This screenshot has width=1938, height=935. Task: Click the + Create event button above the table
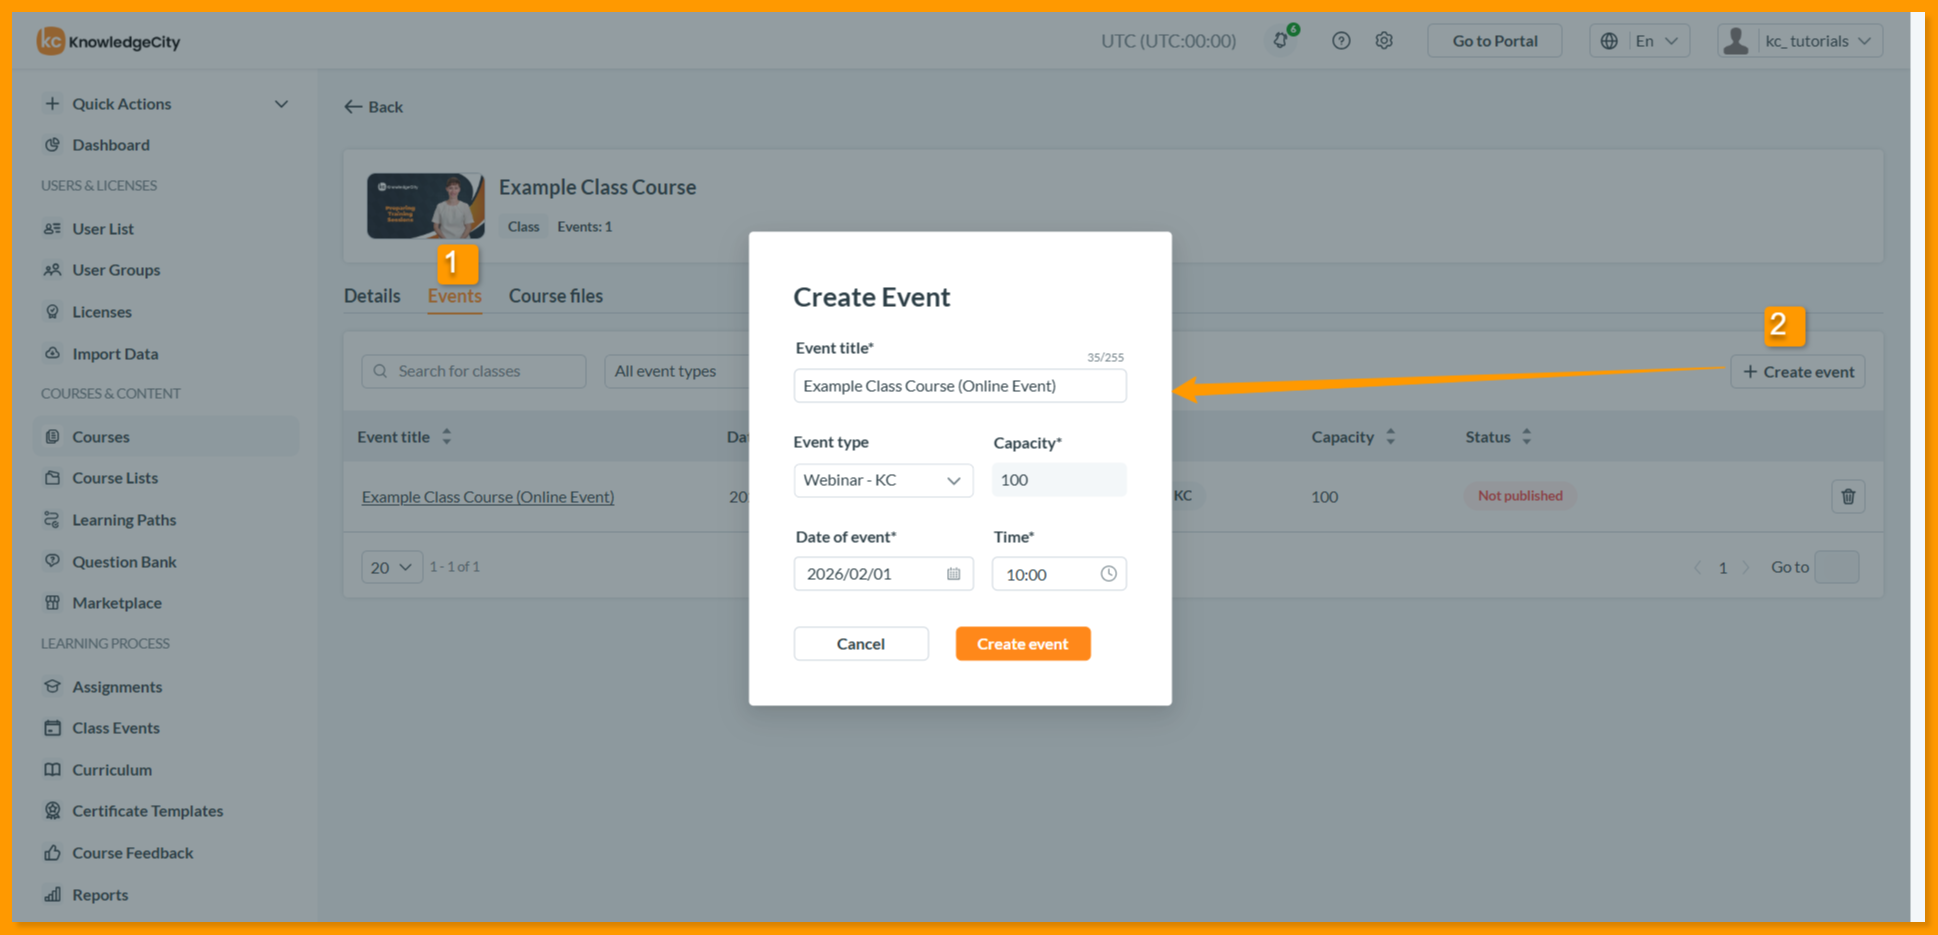tap(1798, 372)
